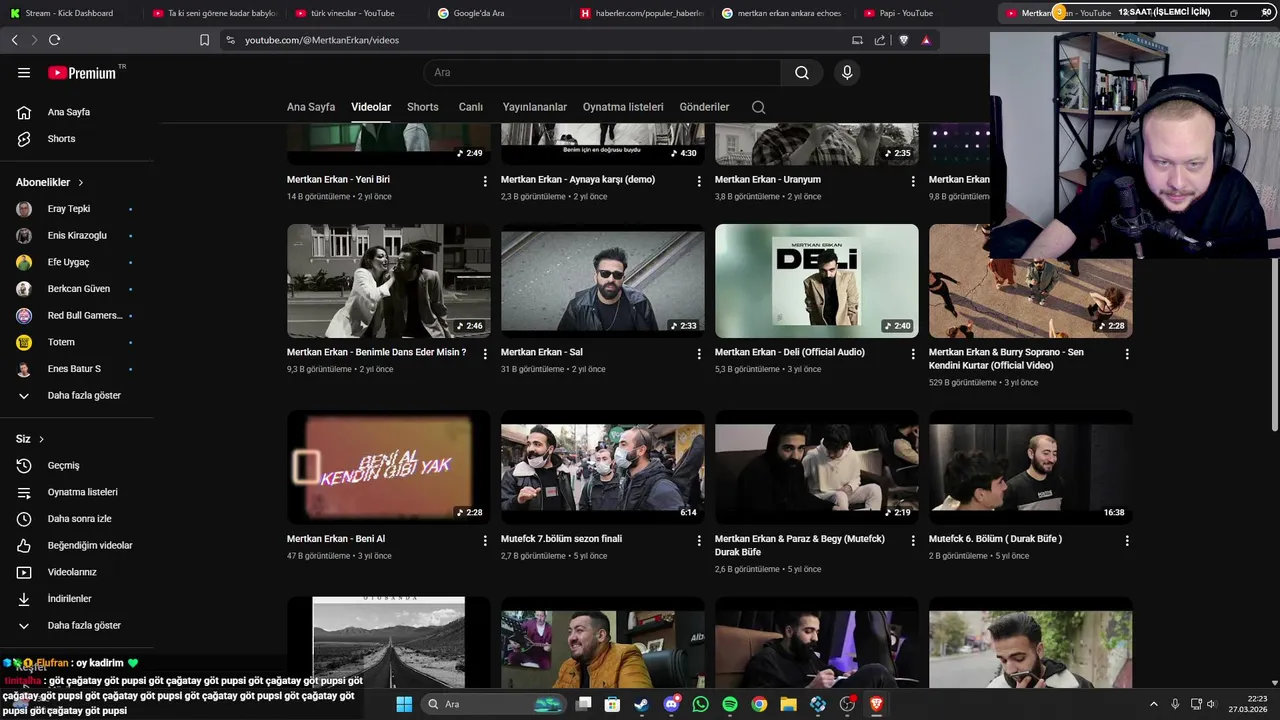Reload the page
The height and width of the screenshot is (720, 1280).
click(x=54, y=40)
